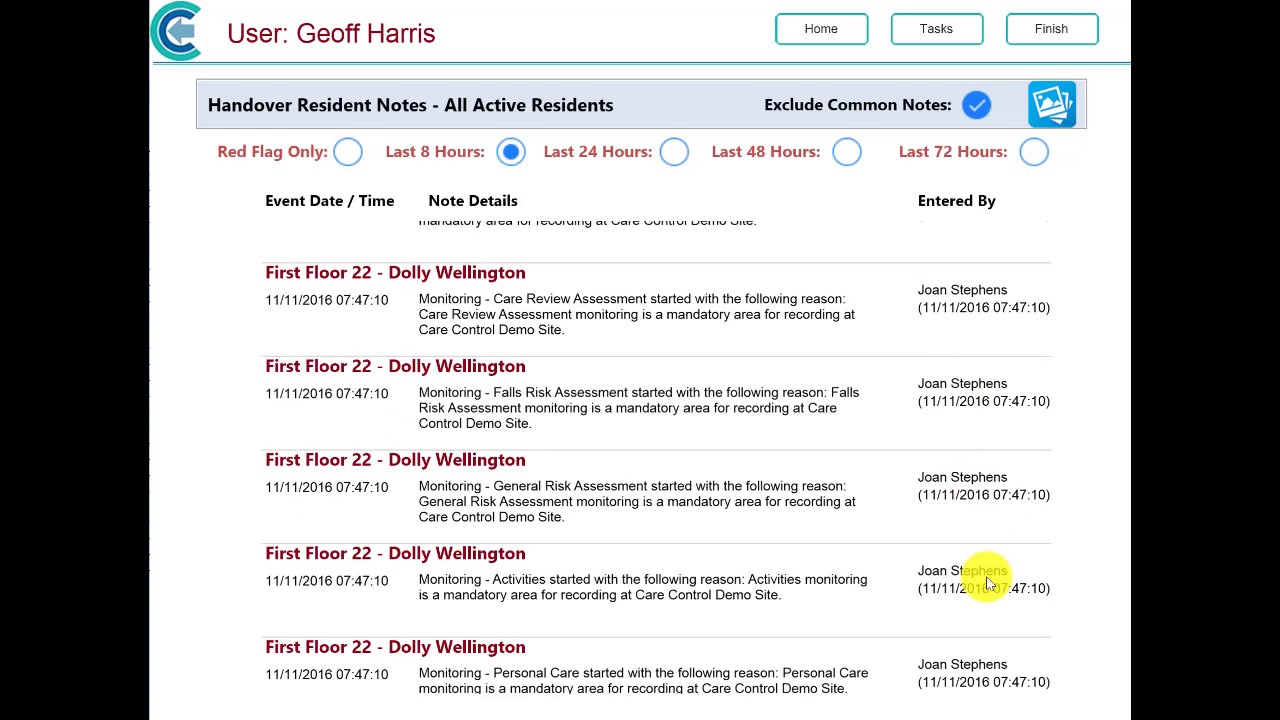1280x720 pixels.
Task: Click the date 11/11/2016 07:47:10 in Activities row
Action: click(x=327, y=581)
